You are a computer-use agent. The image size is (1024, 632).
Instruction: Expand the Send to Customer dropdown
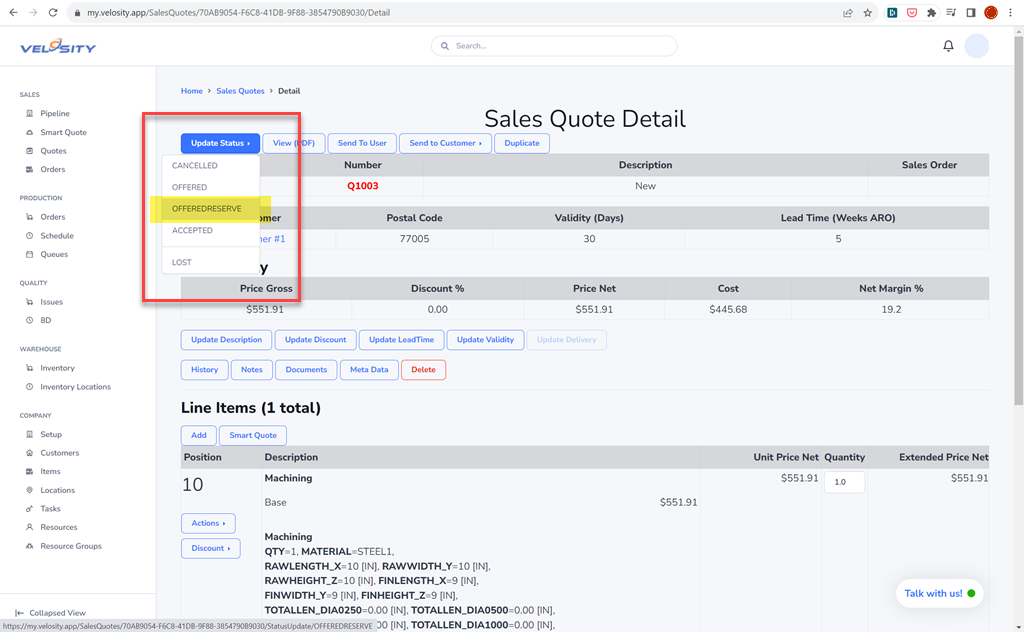coord(445,143)
